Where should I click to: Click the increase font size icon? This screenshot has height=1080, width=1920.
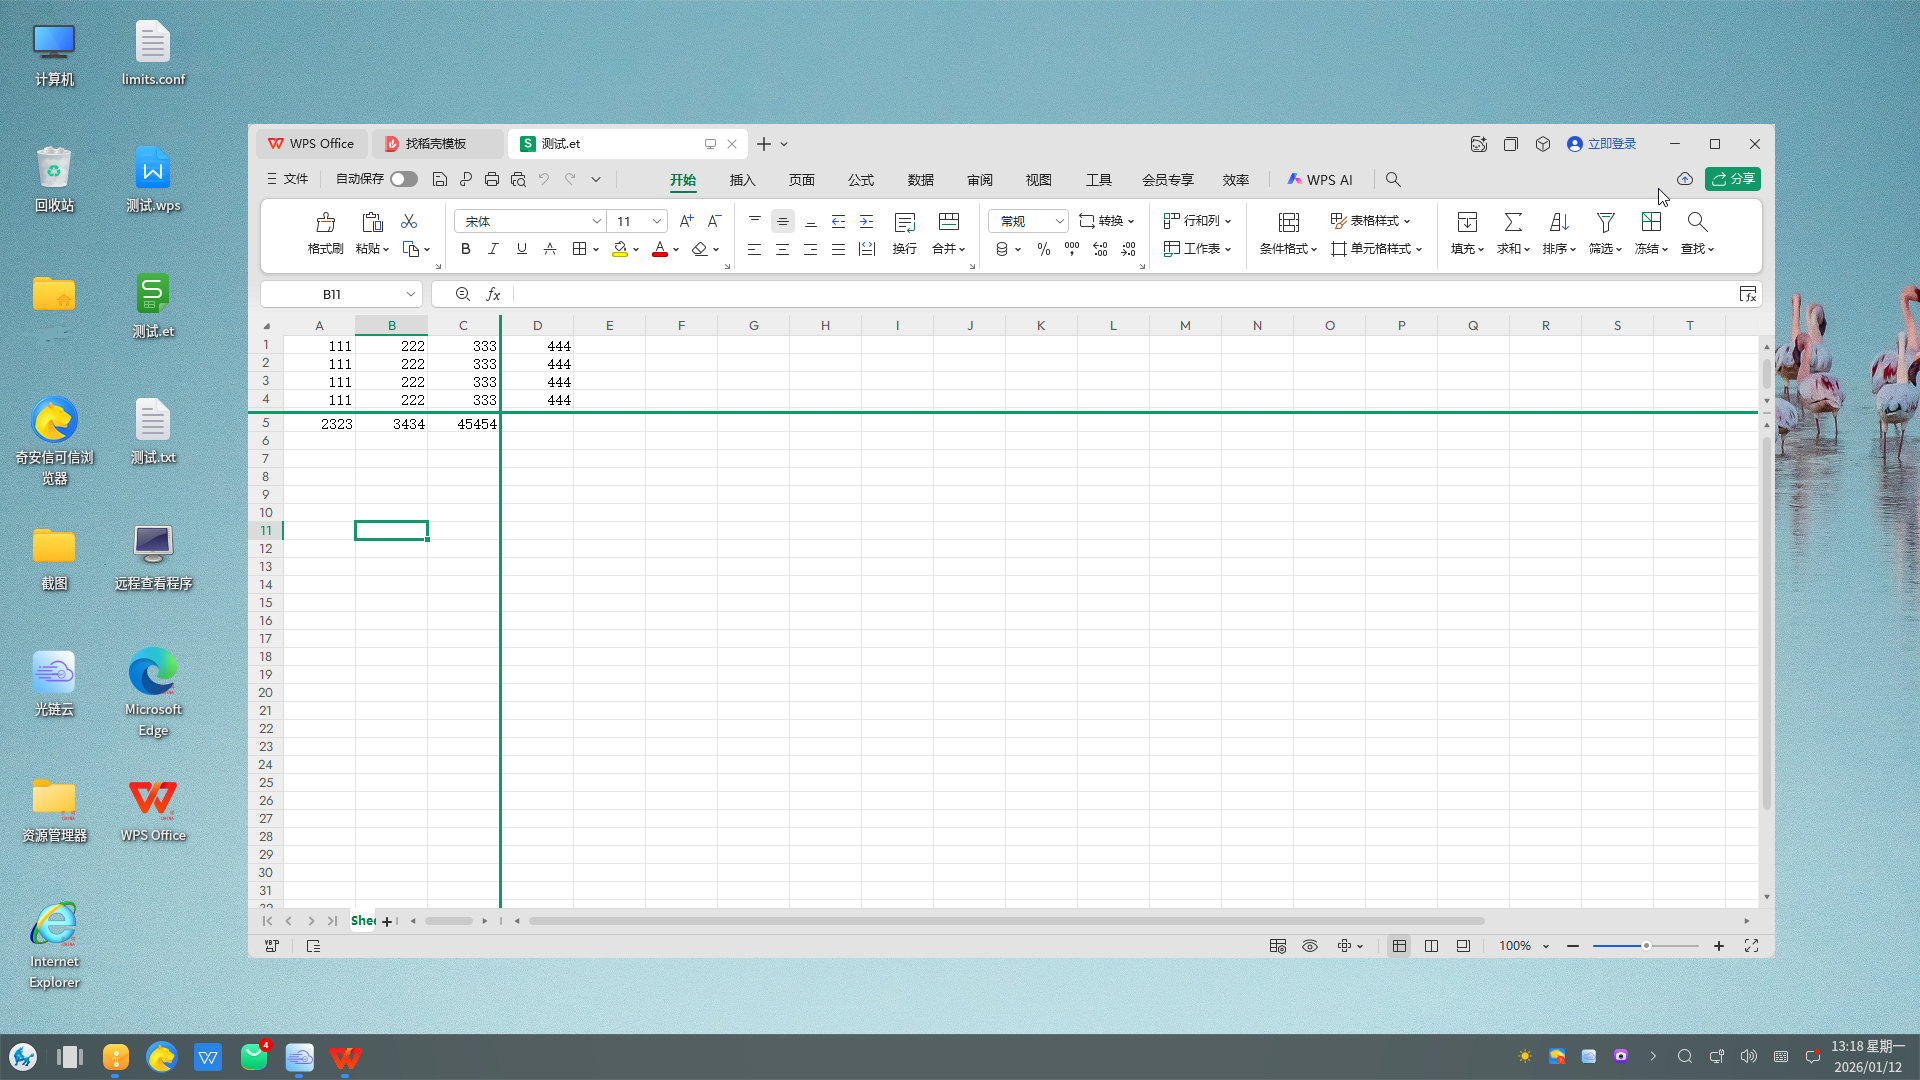[x=686, y=221]
